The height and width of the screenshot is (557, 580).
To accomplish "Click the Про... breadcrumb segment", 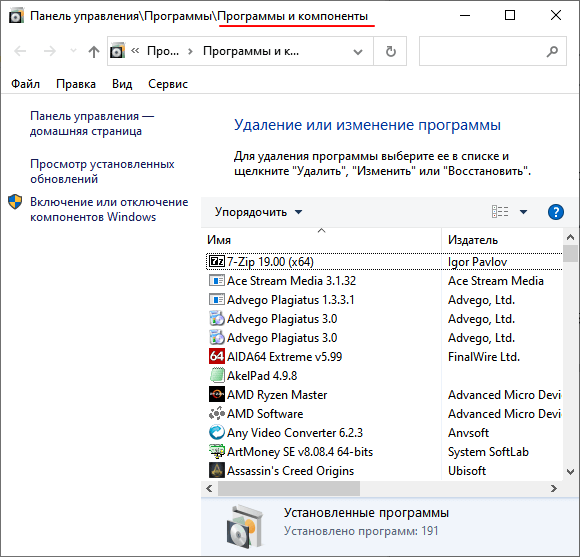I will tap(163, 51).
